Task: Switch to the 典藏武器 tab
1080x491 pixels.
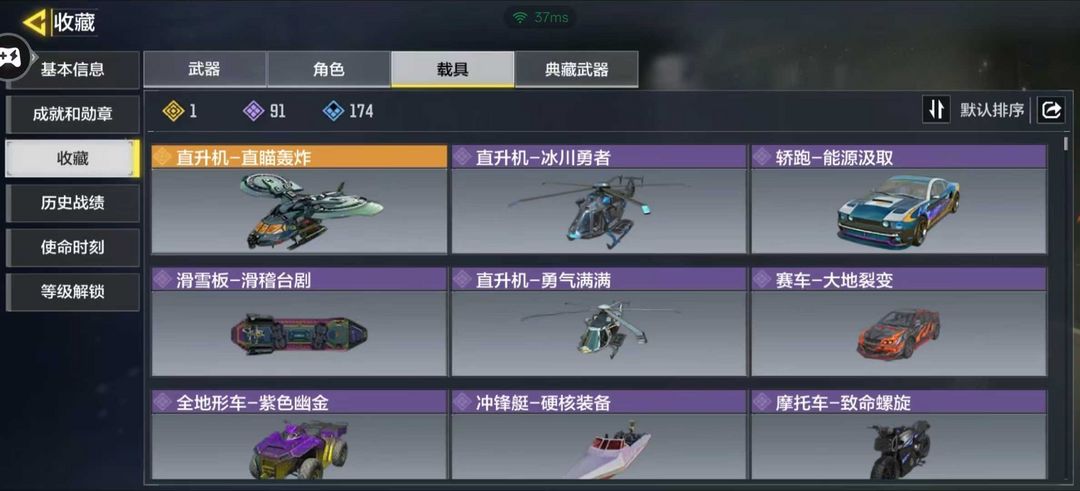Action: [x=577, y=70]
